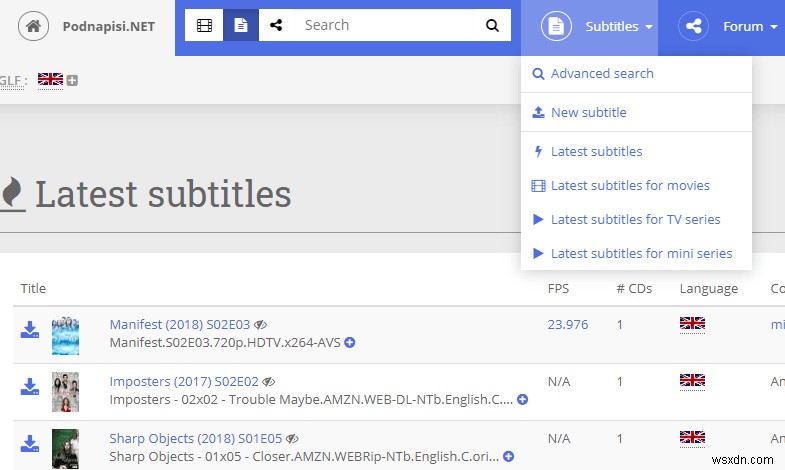
Task: Open the Imposters poster thumbnail
Action: (x=66, y=392)
